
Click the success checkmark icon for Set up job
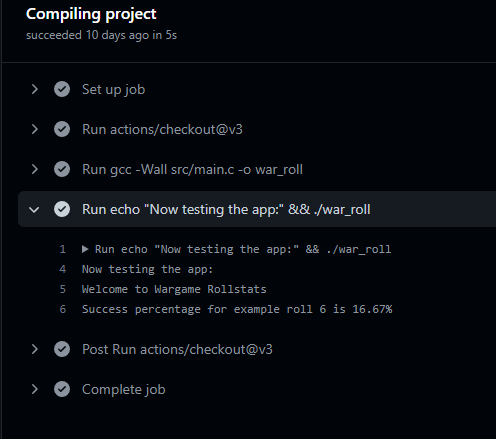coord(62,89)
